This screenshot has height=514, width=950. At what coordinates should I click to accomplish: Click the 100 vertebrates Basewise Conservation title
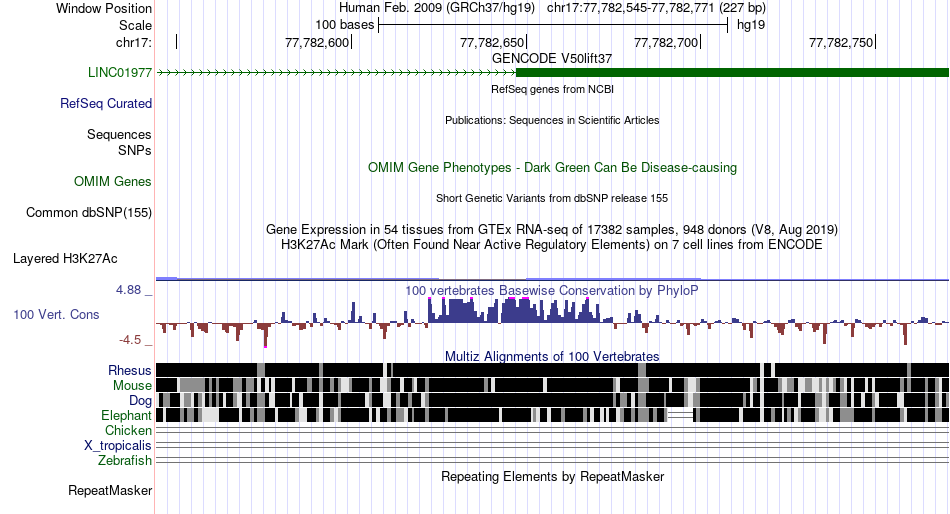(x=552, y=290)
